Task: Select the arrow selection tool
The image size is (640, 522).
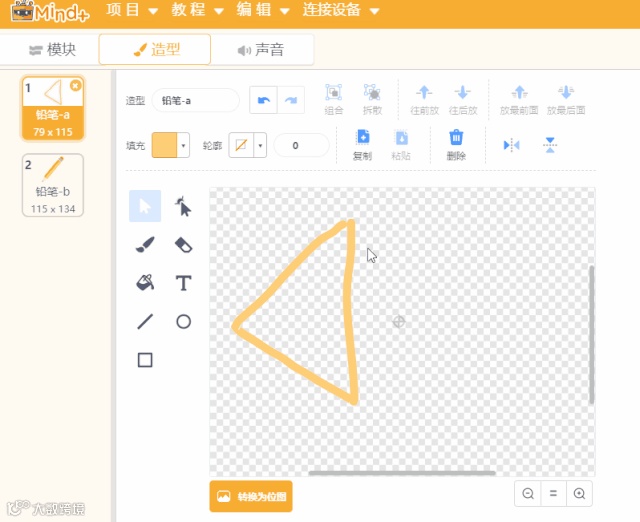Action: click(145, 206)
